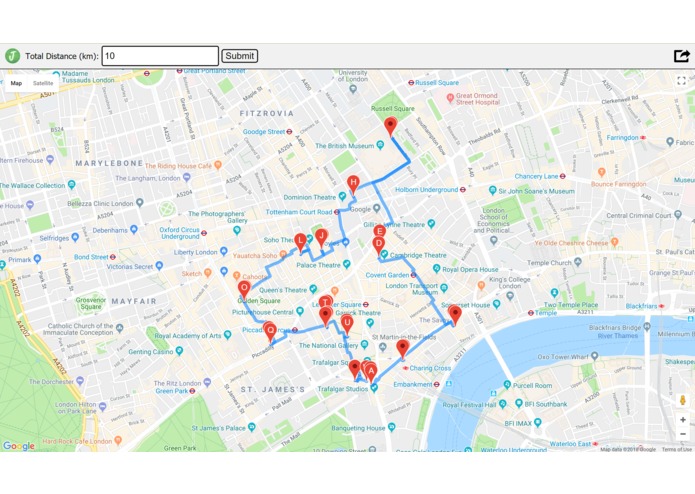The image size is (695, 494).
Task: Click The Wallace Collection icon
Action: pyautogui.click(x=72, y=185)
